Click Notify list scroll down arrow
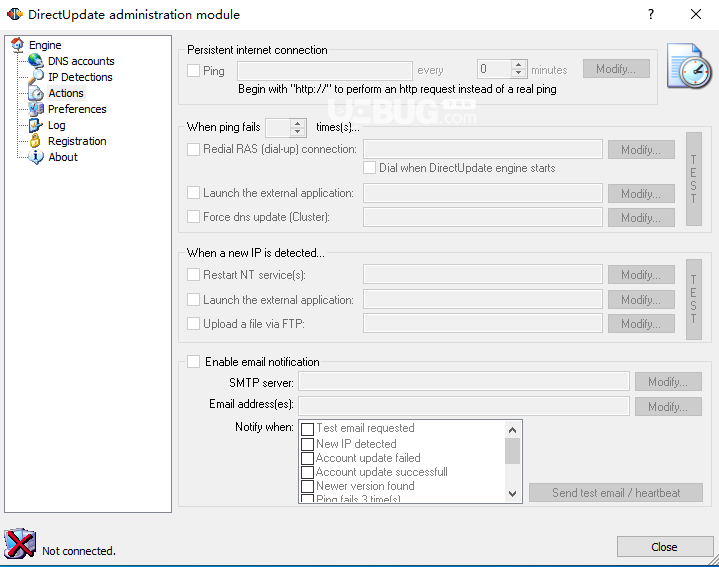 [513, 494]
